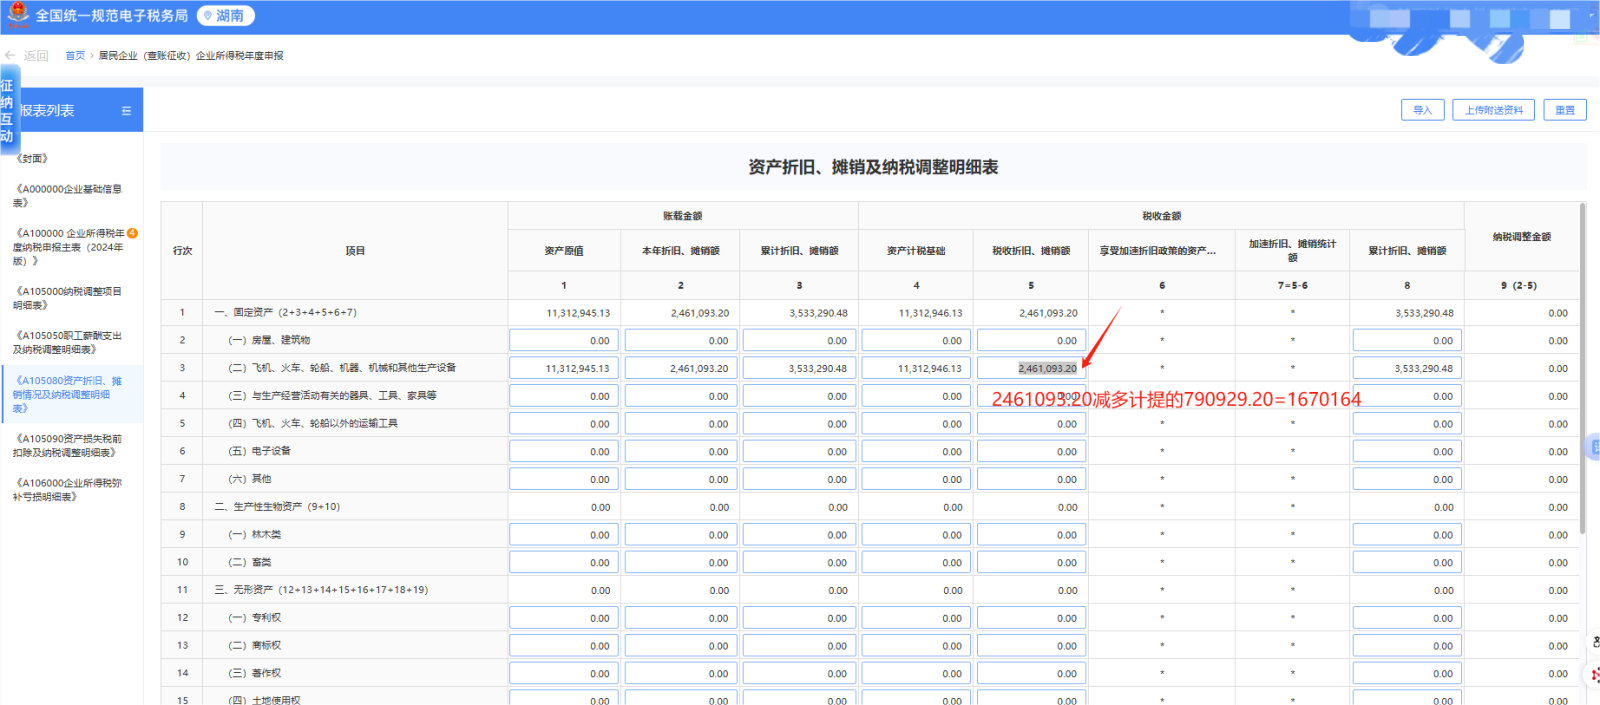Click the orange 4 badge on A100000
The image size is (1600, 705).
pos(132,234)
